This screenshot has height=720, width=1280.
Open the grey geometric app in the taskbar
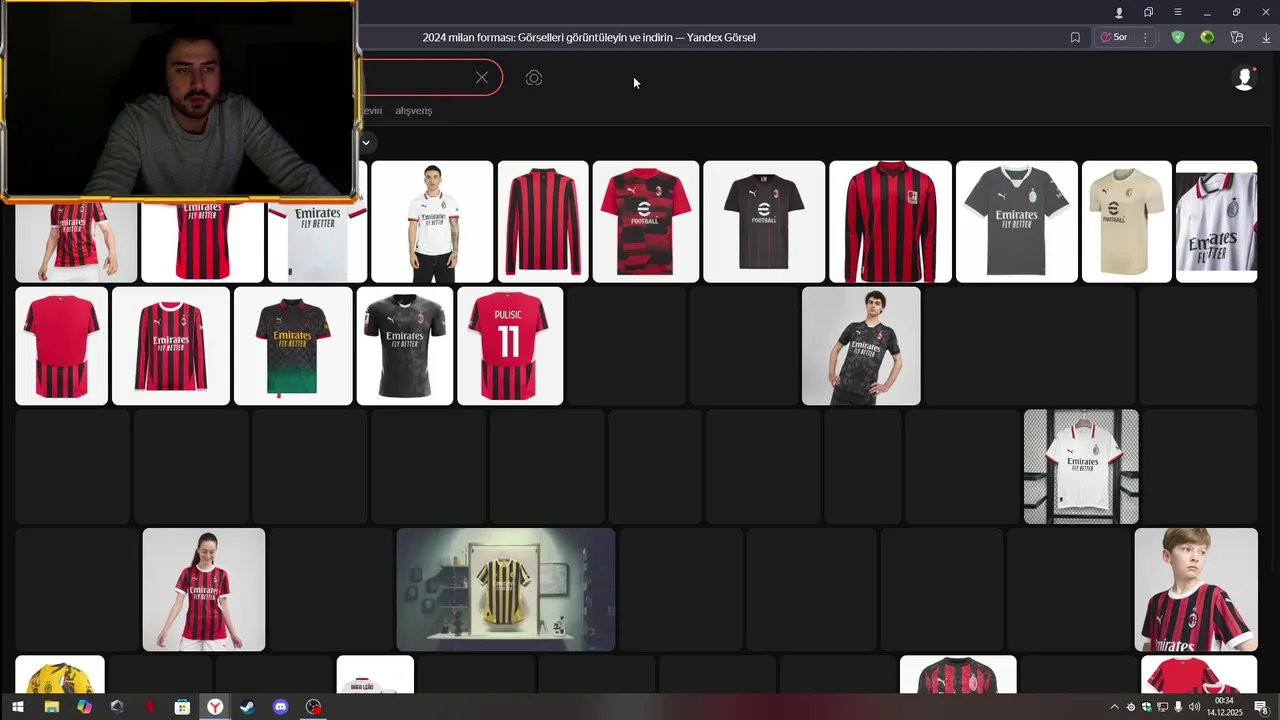[x=117, y=707]
